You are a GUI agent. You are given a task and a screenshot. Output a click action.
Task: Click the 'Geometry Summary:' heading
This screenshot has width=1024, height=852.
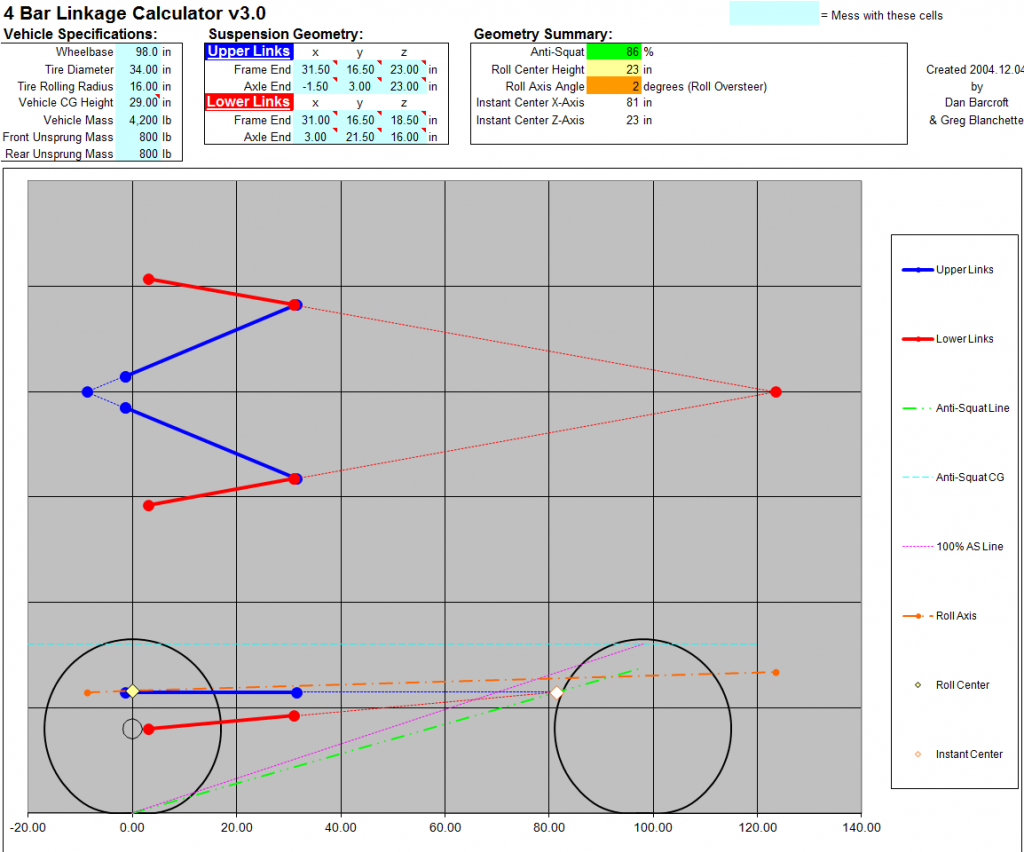(x=543, y=34)
